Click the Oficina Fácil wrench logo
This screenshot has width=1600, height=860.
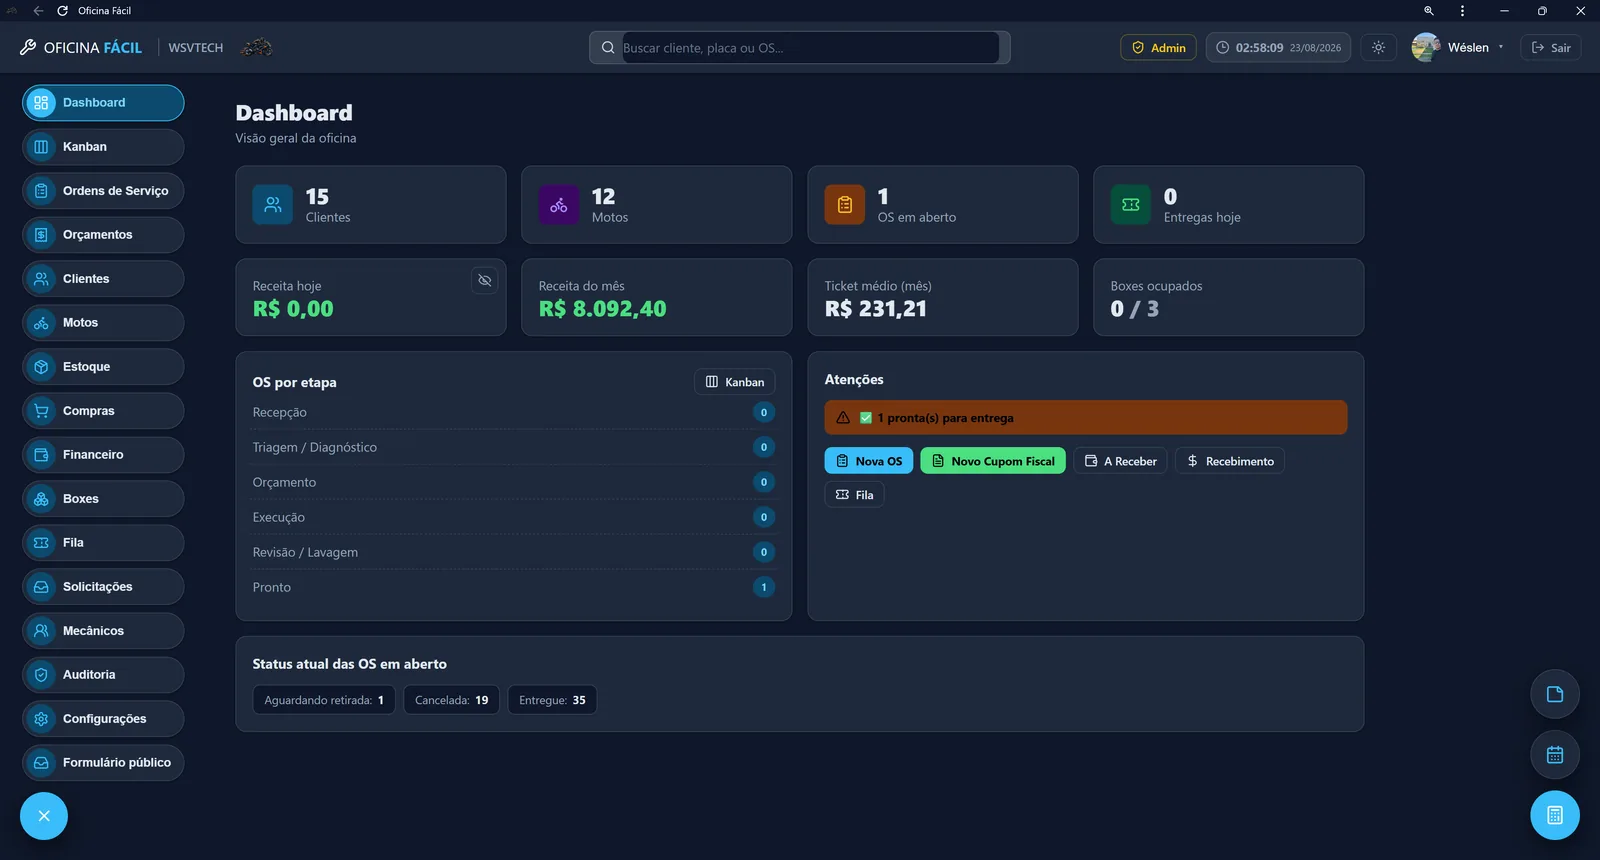(28, 47)
